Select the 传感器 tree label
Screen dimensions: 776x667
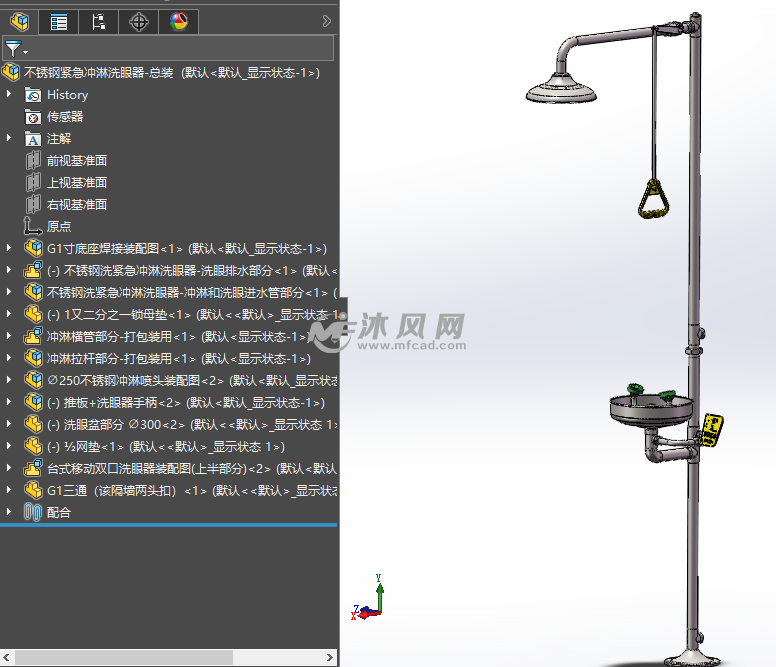point(65,117)
